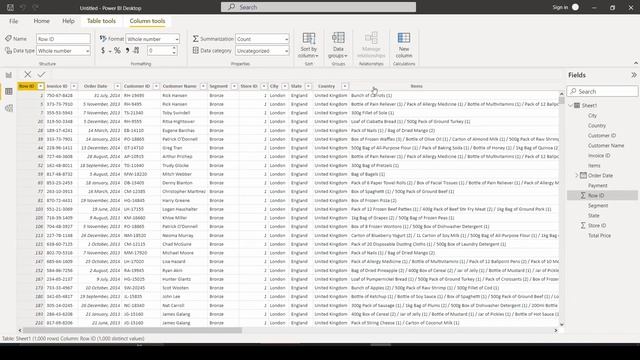Select the Customer ID field
This screenshot has width=640, height=360.
tap(602, 136)
